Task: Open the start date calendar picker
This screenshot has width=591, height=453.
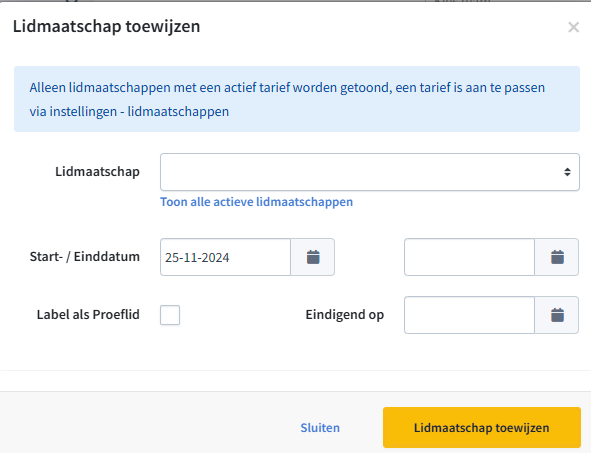Action: point(312,257)
